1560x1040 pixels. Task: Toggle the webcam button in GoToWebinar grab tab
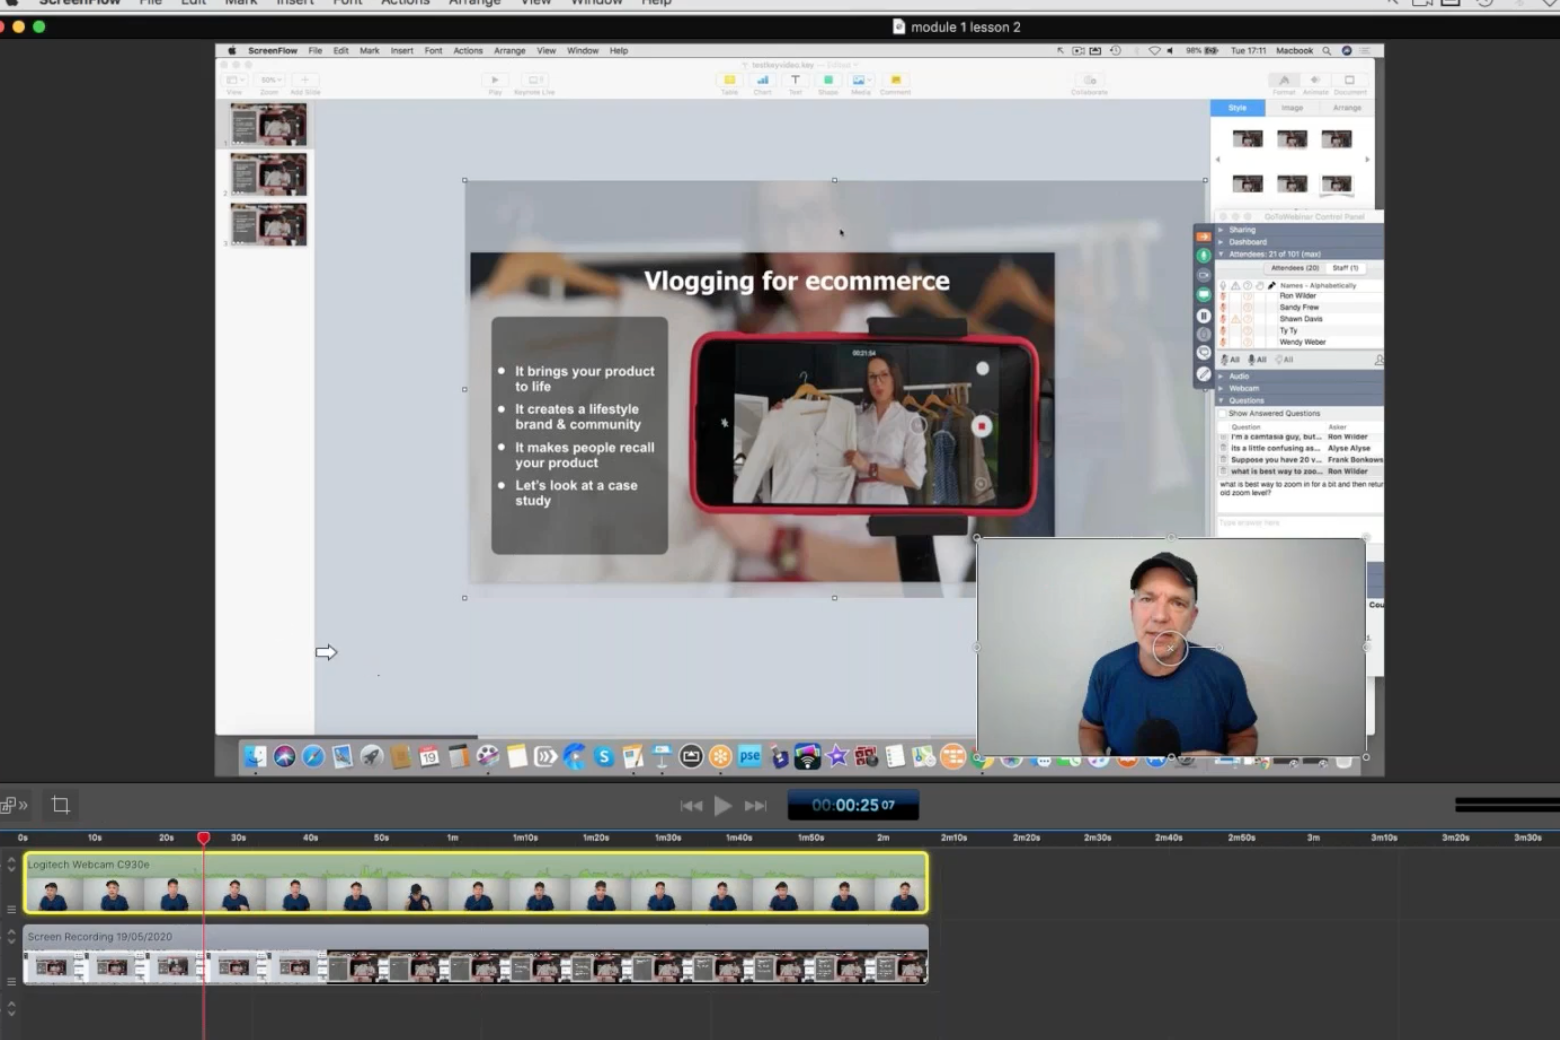point(1204,275)
